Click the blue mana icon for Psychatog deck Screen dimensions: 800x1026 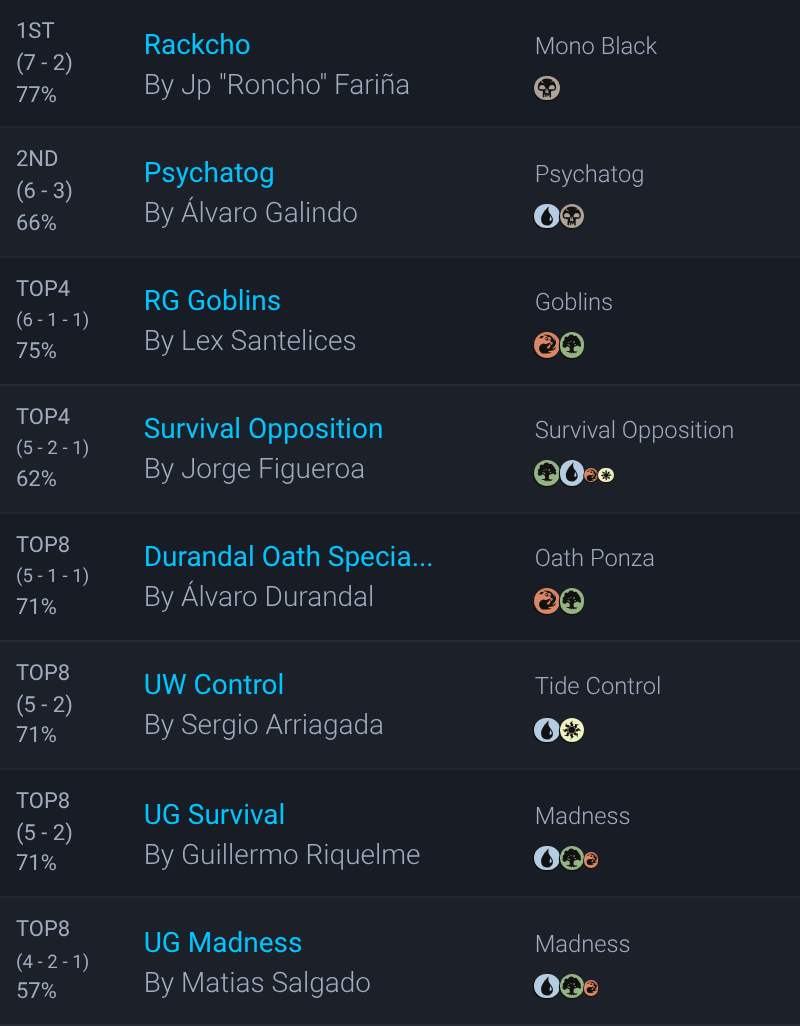(x=546, y=216)
